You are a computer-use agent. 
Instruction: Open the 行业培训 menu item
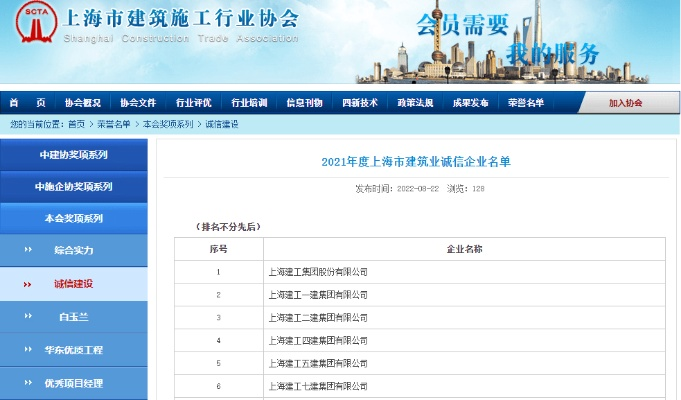point(249,103)
